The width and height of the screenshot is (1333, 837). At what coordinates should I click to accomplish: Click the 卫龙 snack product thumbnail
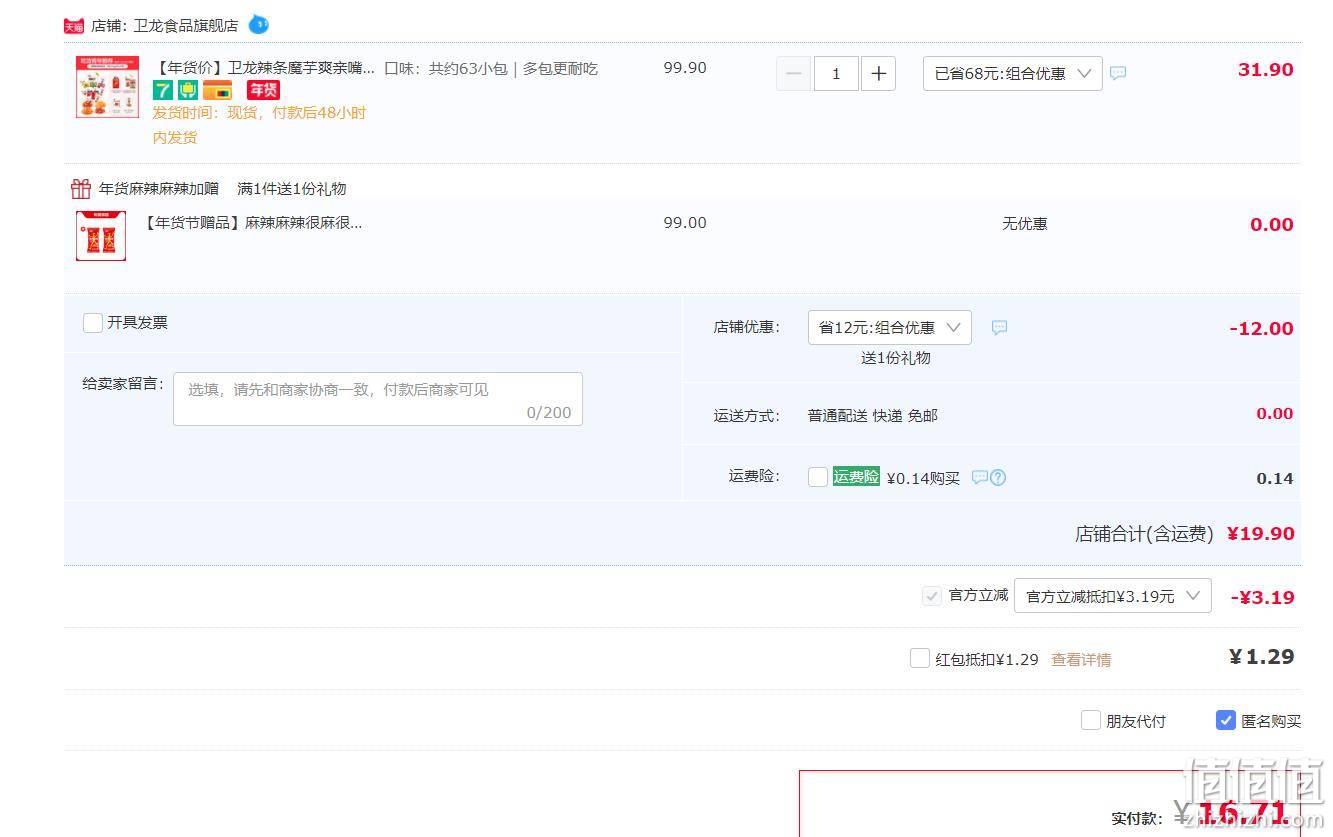click(107, 87)
